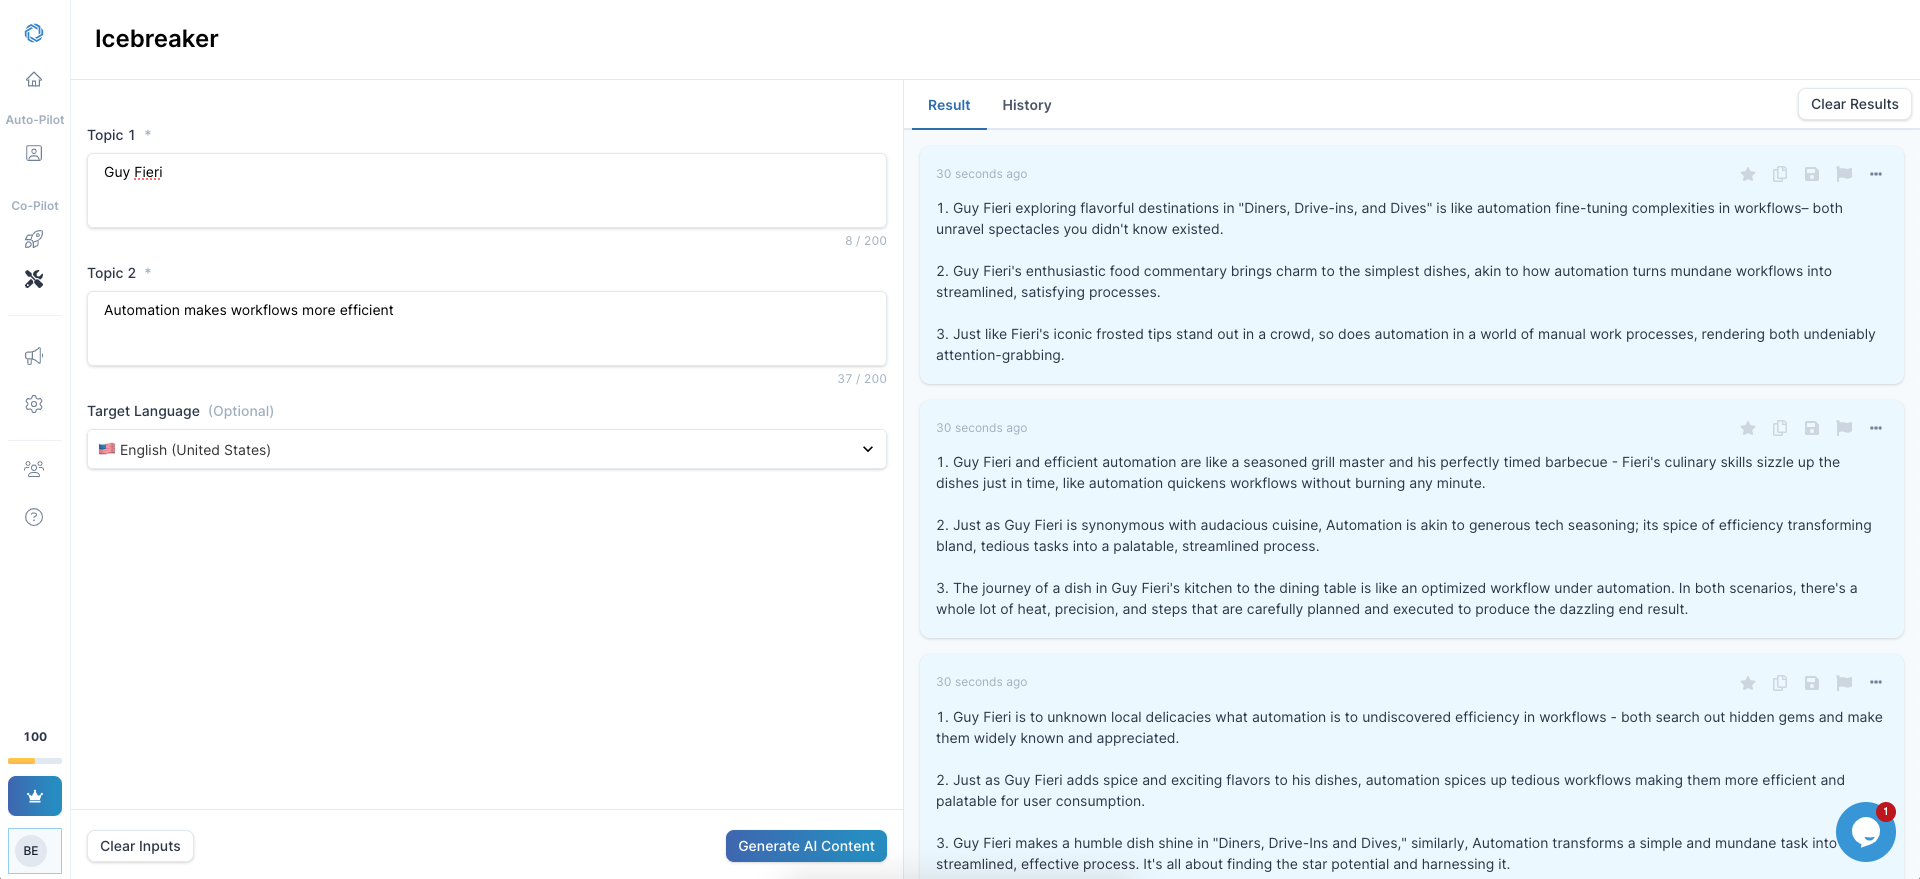Focus the Topic 2 automation text field

tap(487, 328)
